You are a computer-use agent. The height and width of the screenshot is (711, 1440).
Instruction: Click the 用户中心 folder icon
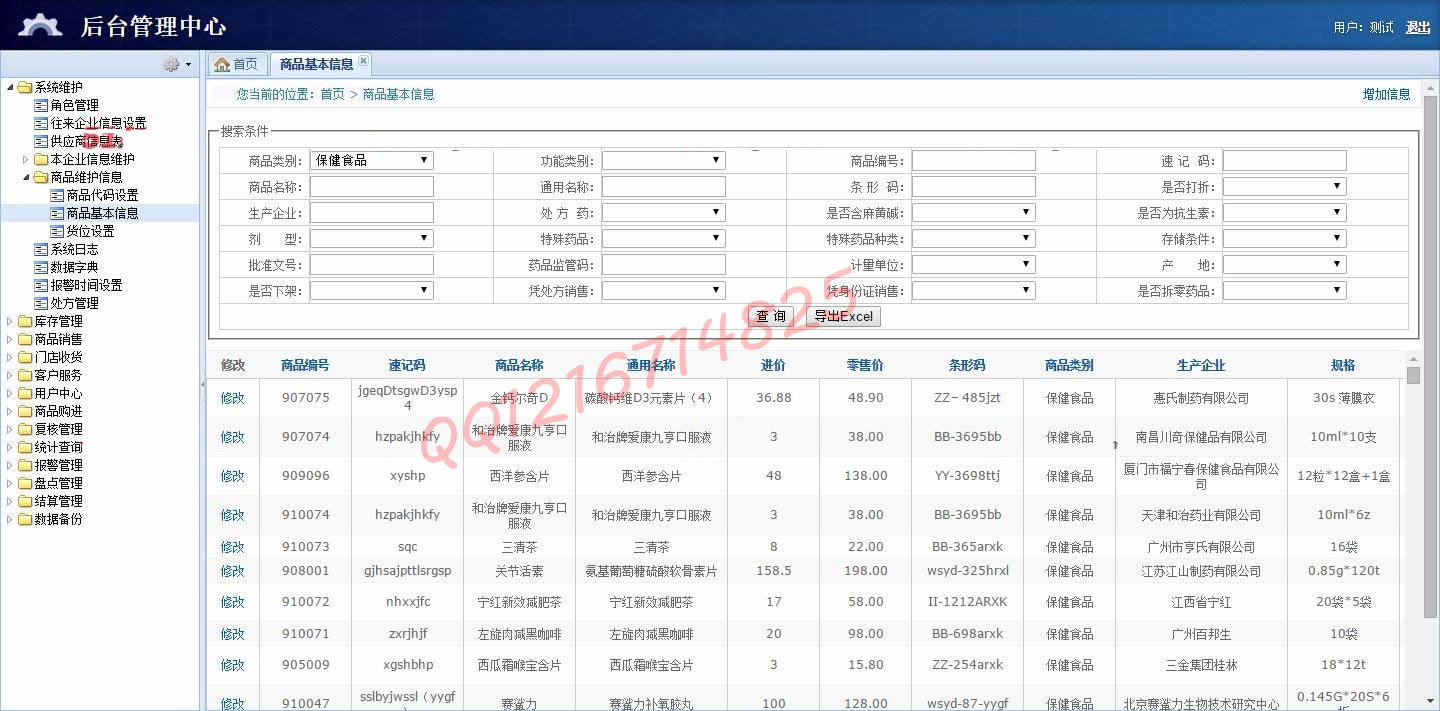point(25,393)
